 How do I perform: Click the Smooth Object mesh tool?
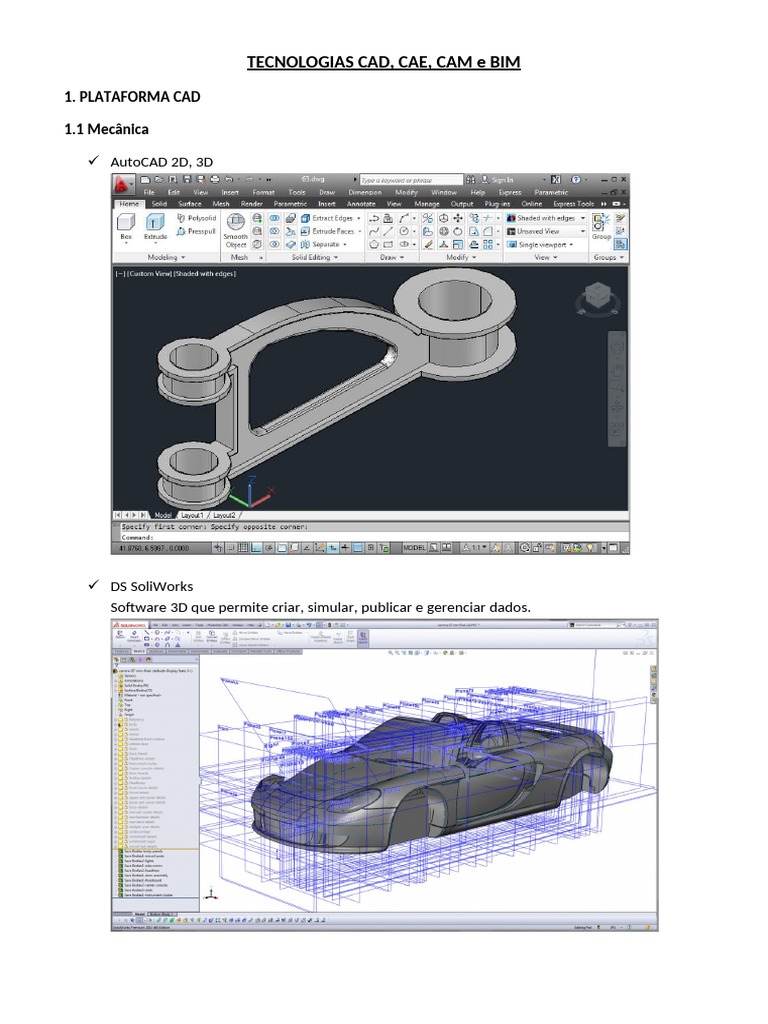[236, 231]
